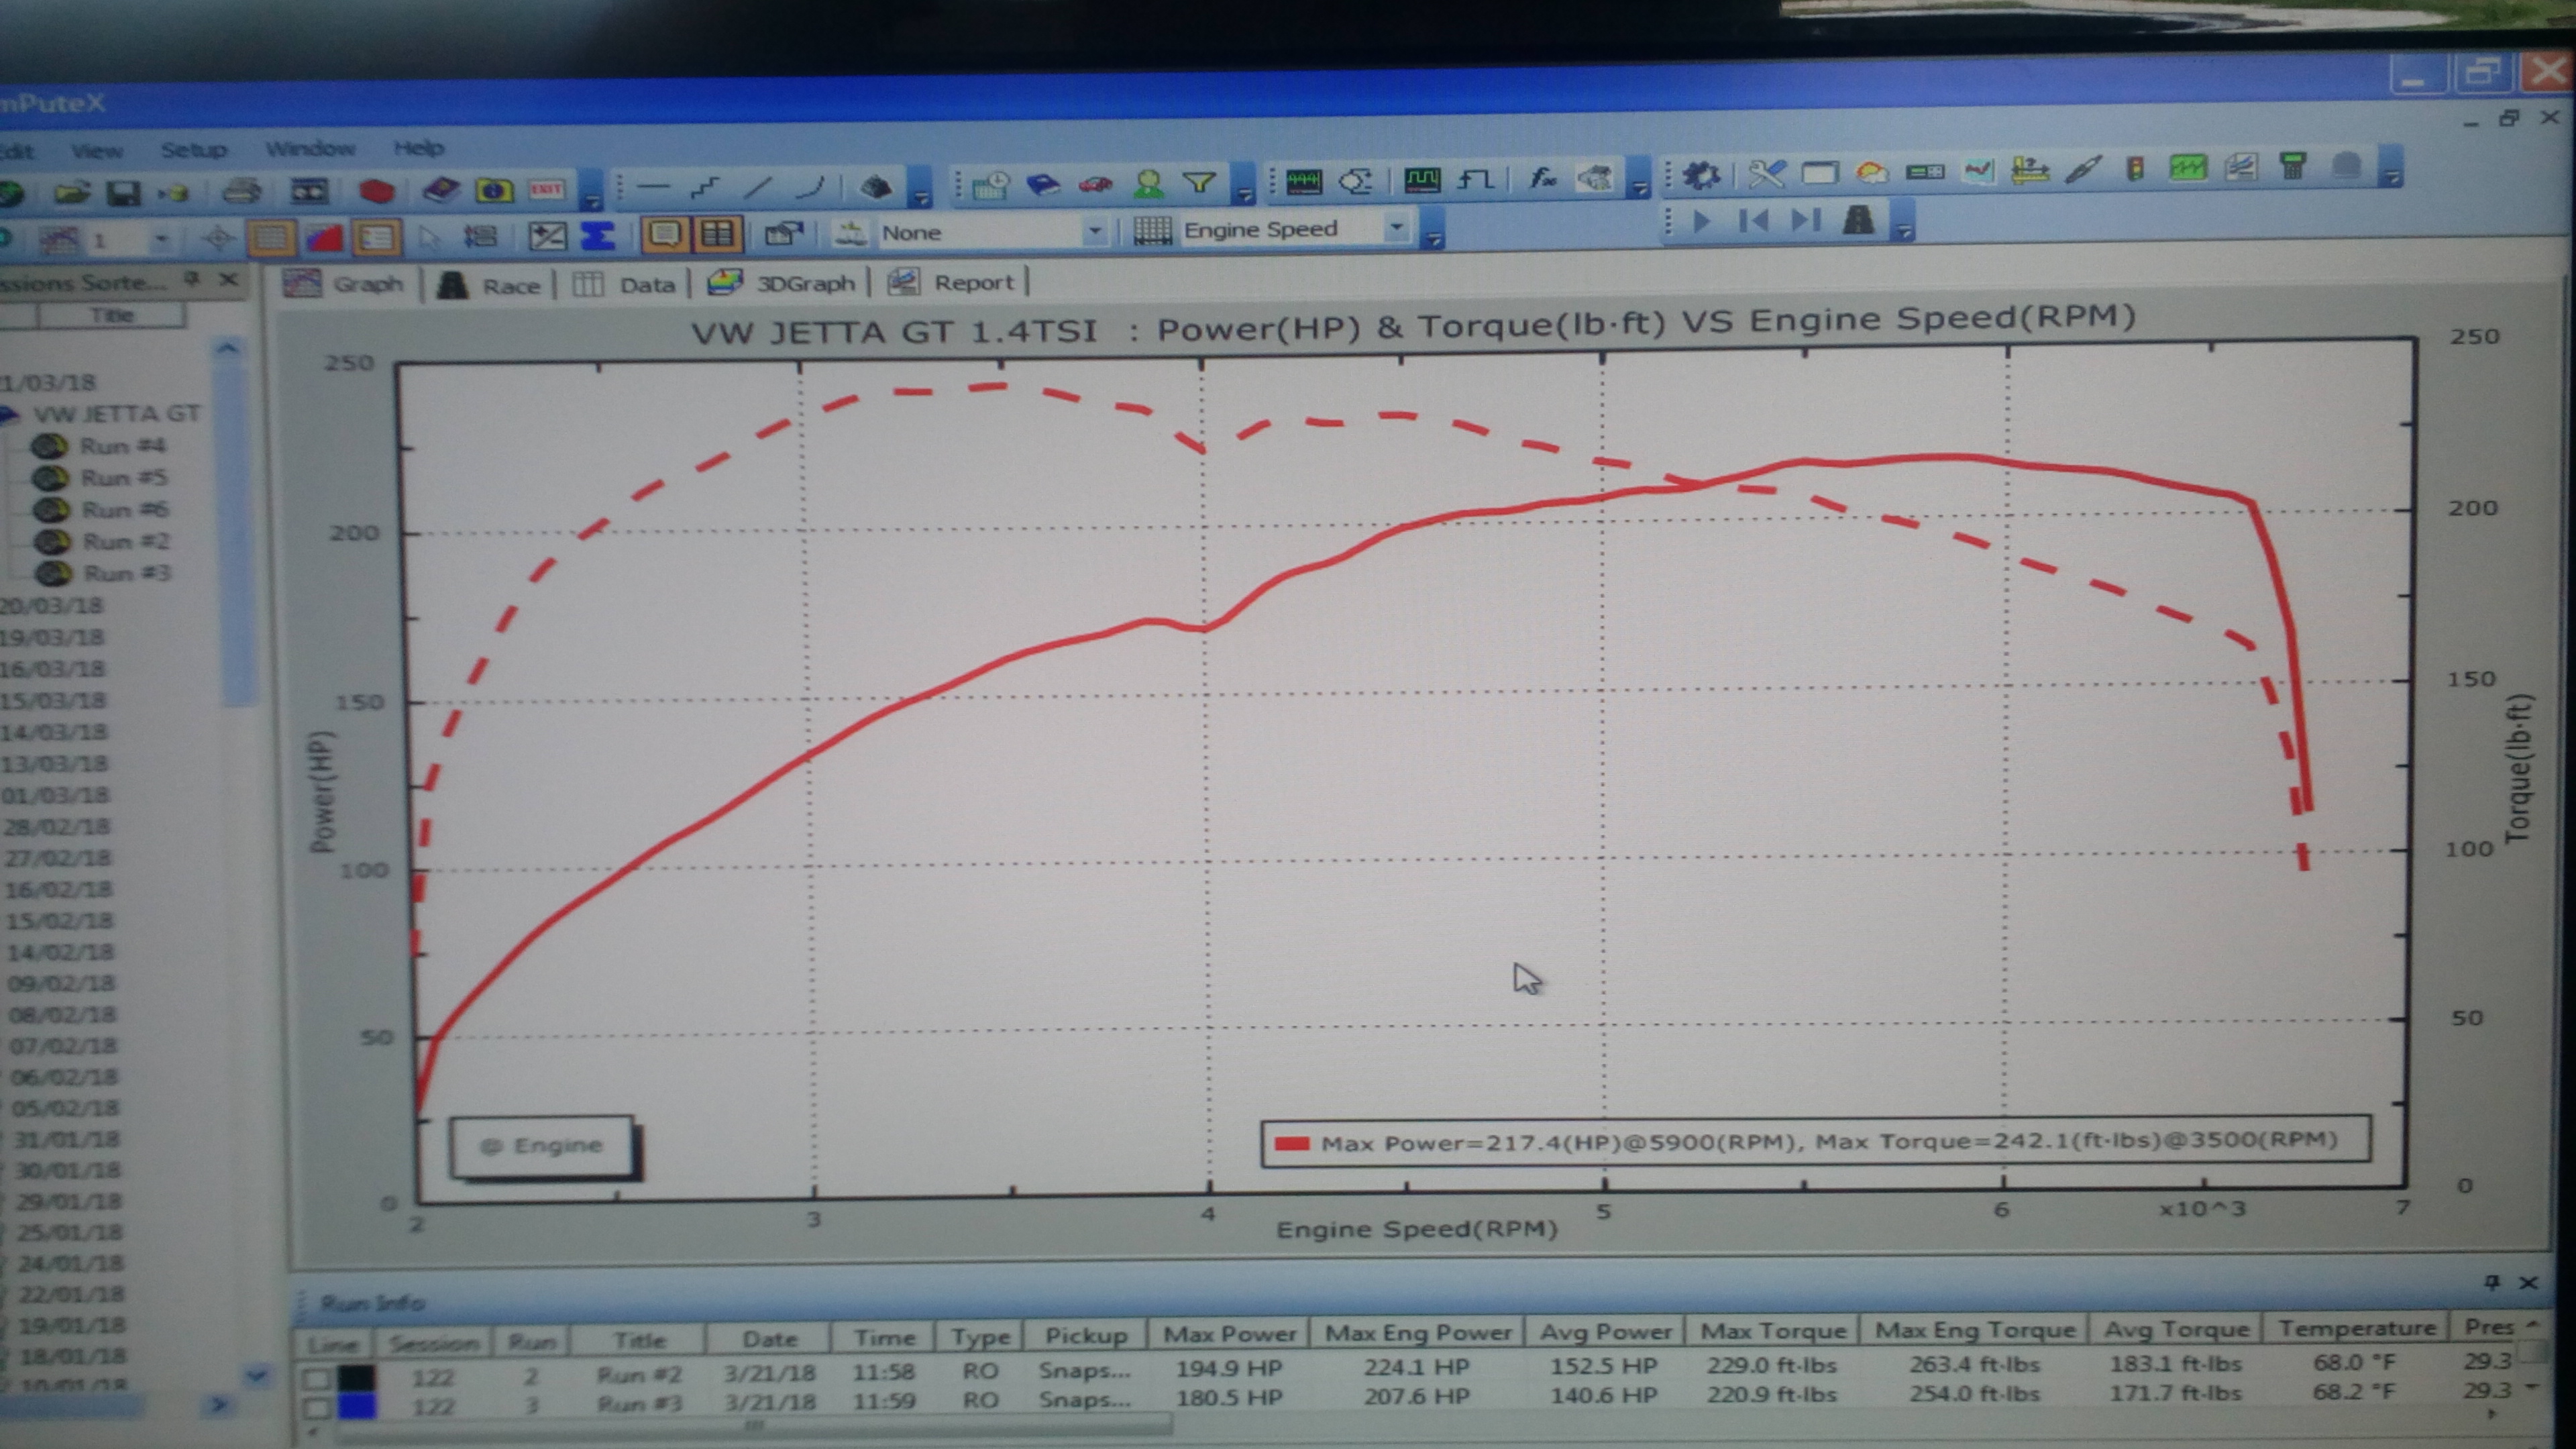Click the calendar with clock icon
Image resolution: width=2576 pixels, height=1449 pixels.
tap(991, 185)
